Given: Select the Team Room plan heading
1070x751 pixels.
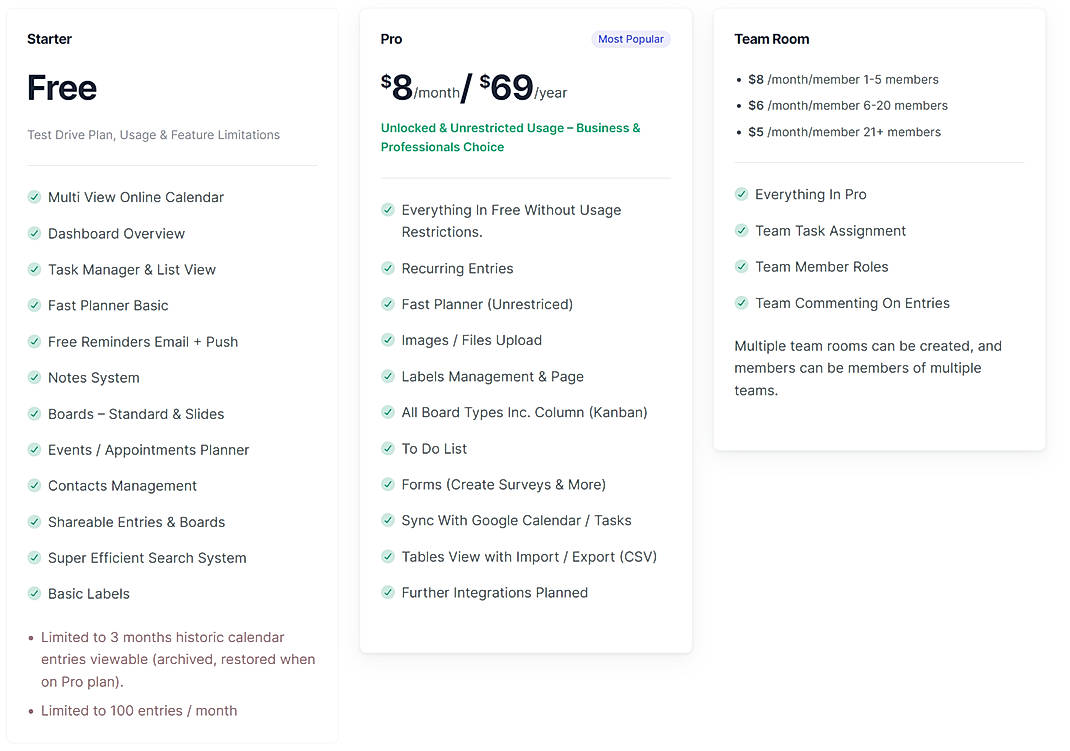Looking at the screenshot, I should click(772, 39).
